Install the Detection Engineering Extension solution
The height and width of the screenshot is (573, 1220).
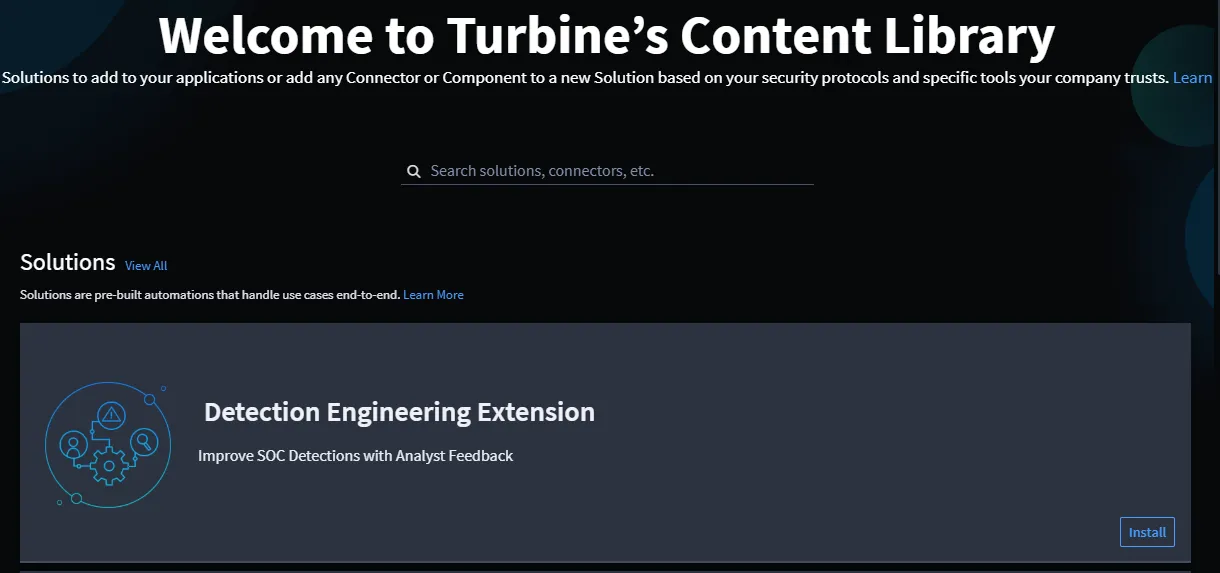click(1147, 532)
